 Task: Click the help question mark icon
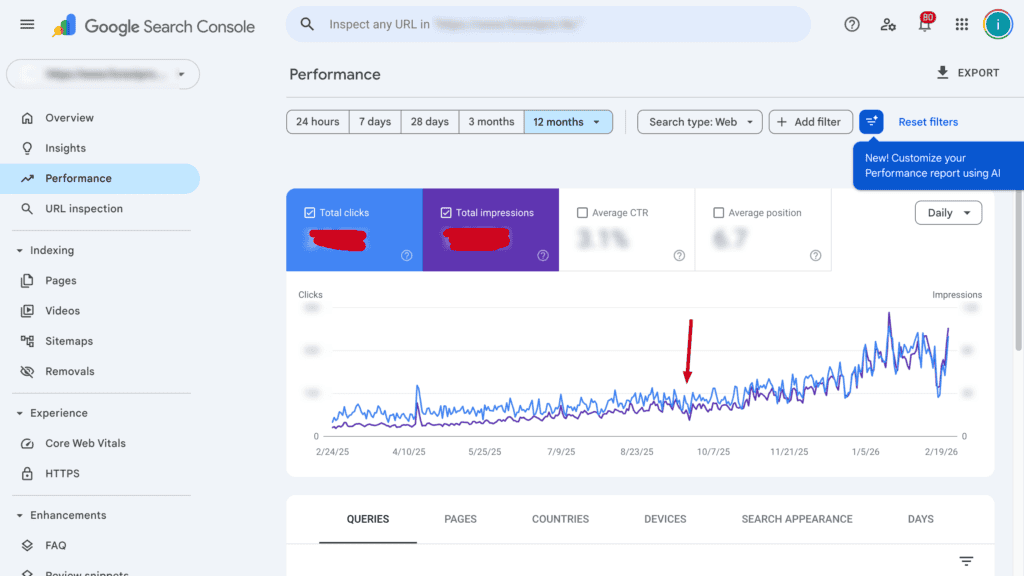click(x=852, y=24)
